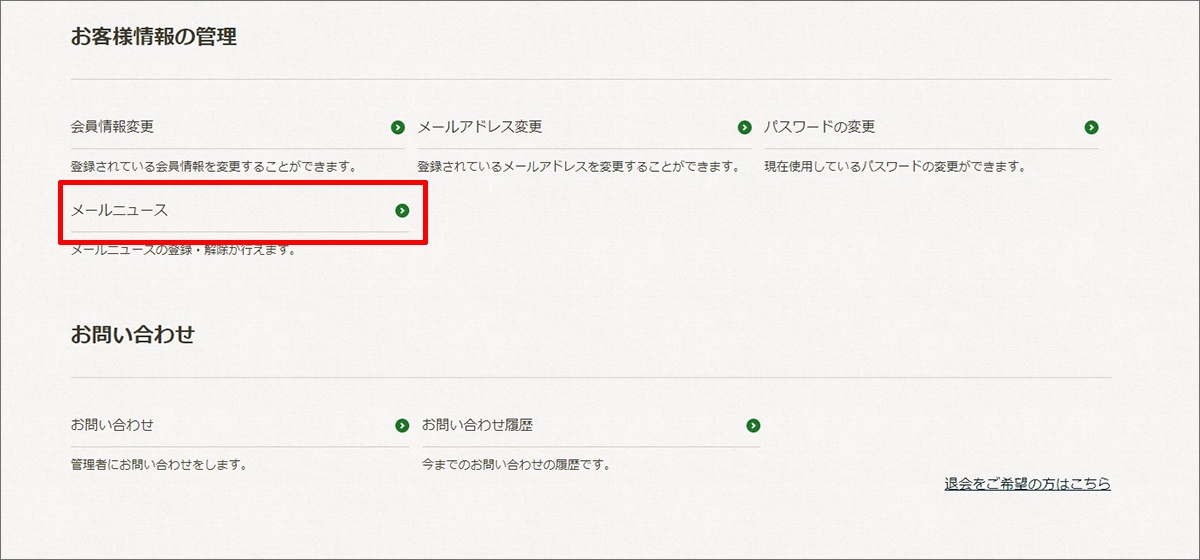Open the 会員情報変更 link text
Image resolution: width=1200 pixels, height=560 pixels.
pos(112,127)
